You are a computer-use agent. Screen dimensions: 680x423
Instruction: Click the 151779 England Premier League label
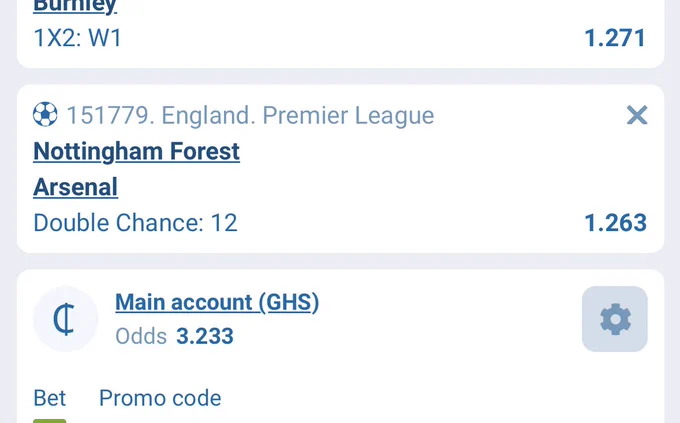point(250,115)
